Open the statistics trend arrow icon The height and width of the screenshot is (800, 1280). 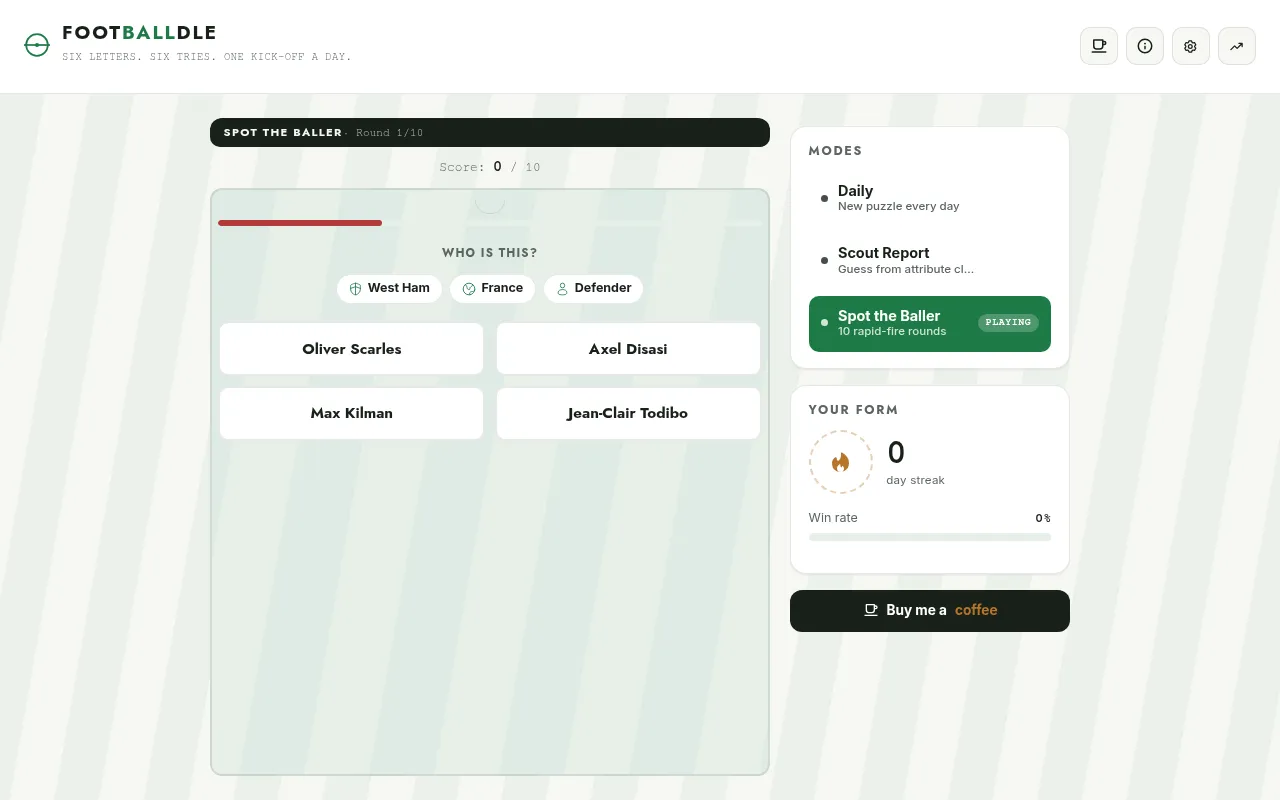click(1237, 46)
